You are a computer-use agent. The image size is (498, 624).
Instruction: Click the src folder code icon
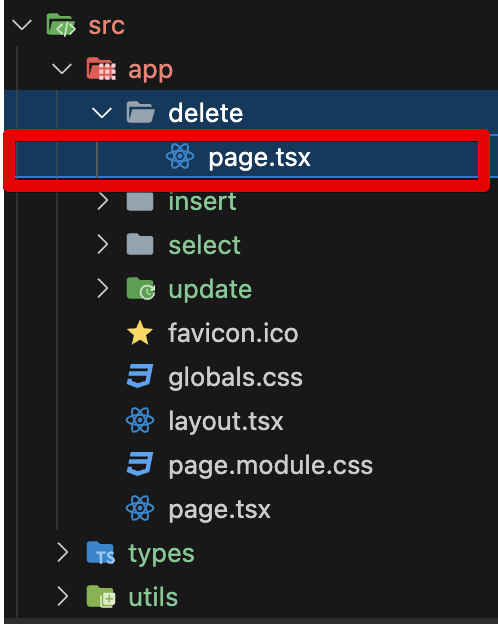(61, 25)
